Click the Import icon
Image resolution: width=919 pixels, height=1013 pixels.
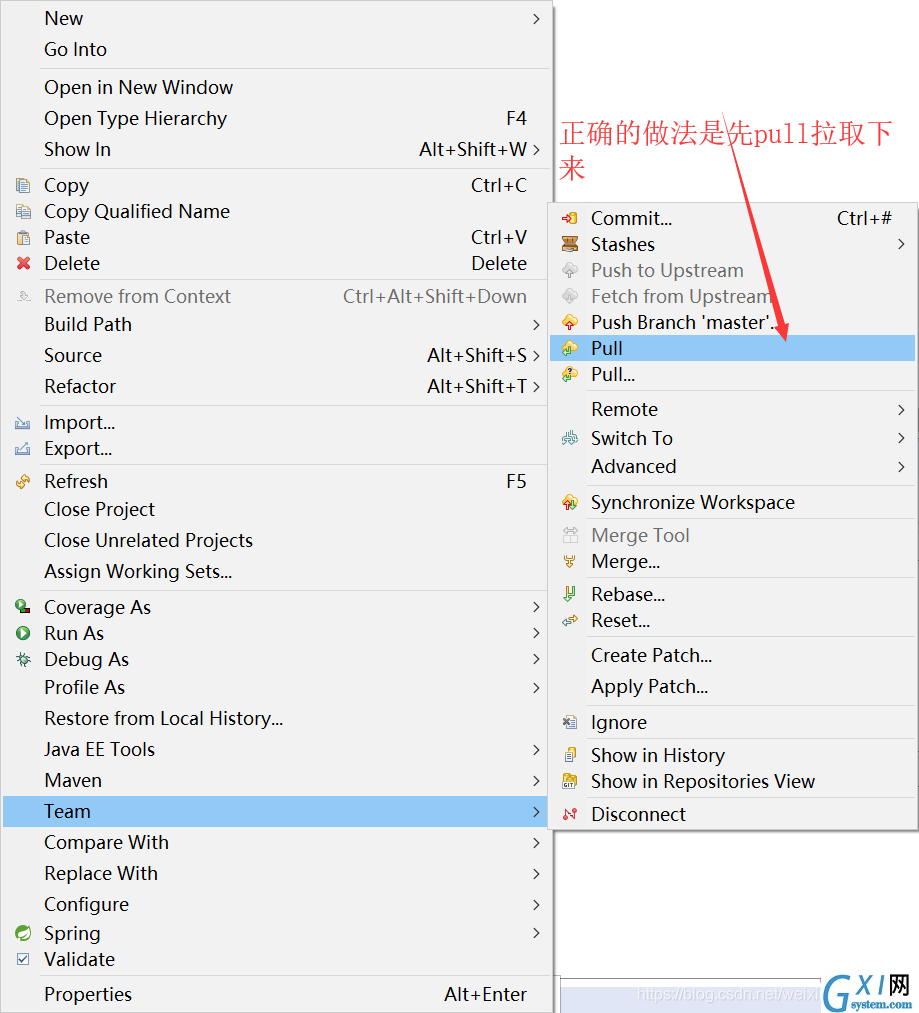coord(23,423)
